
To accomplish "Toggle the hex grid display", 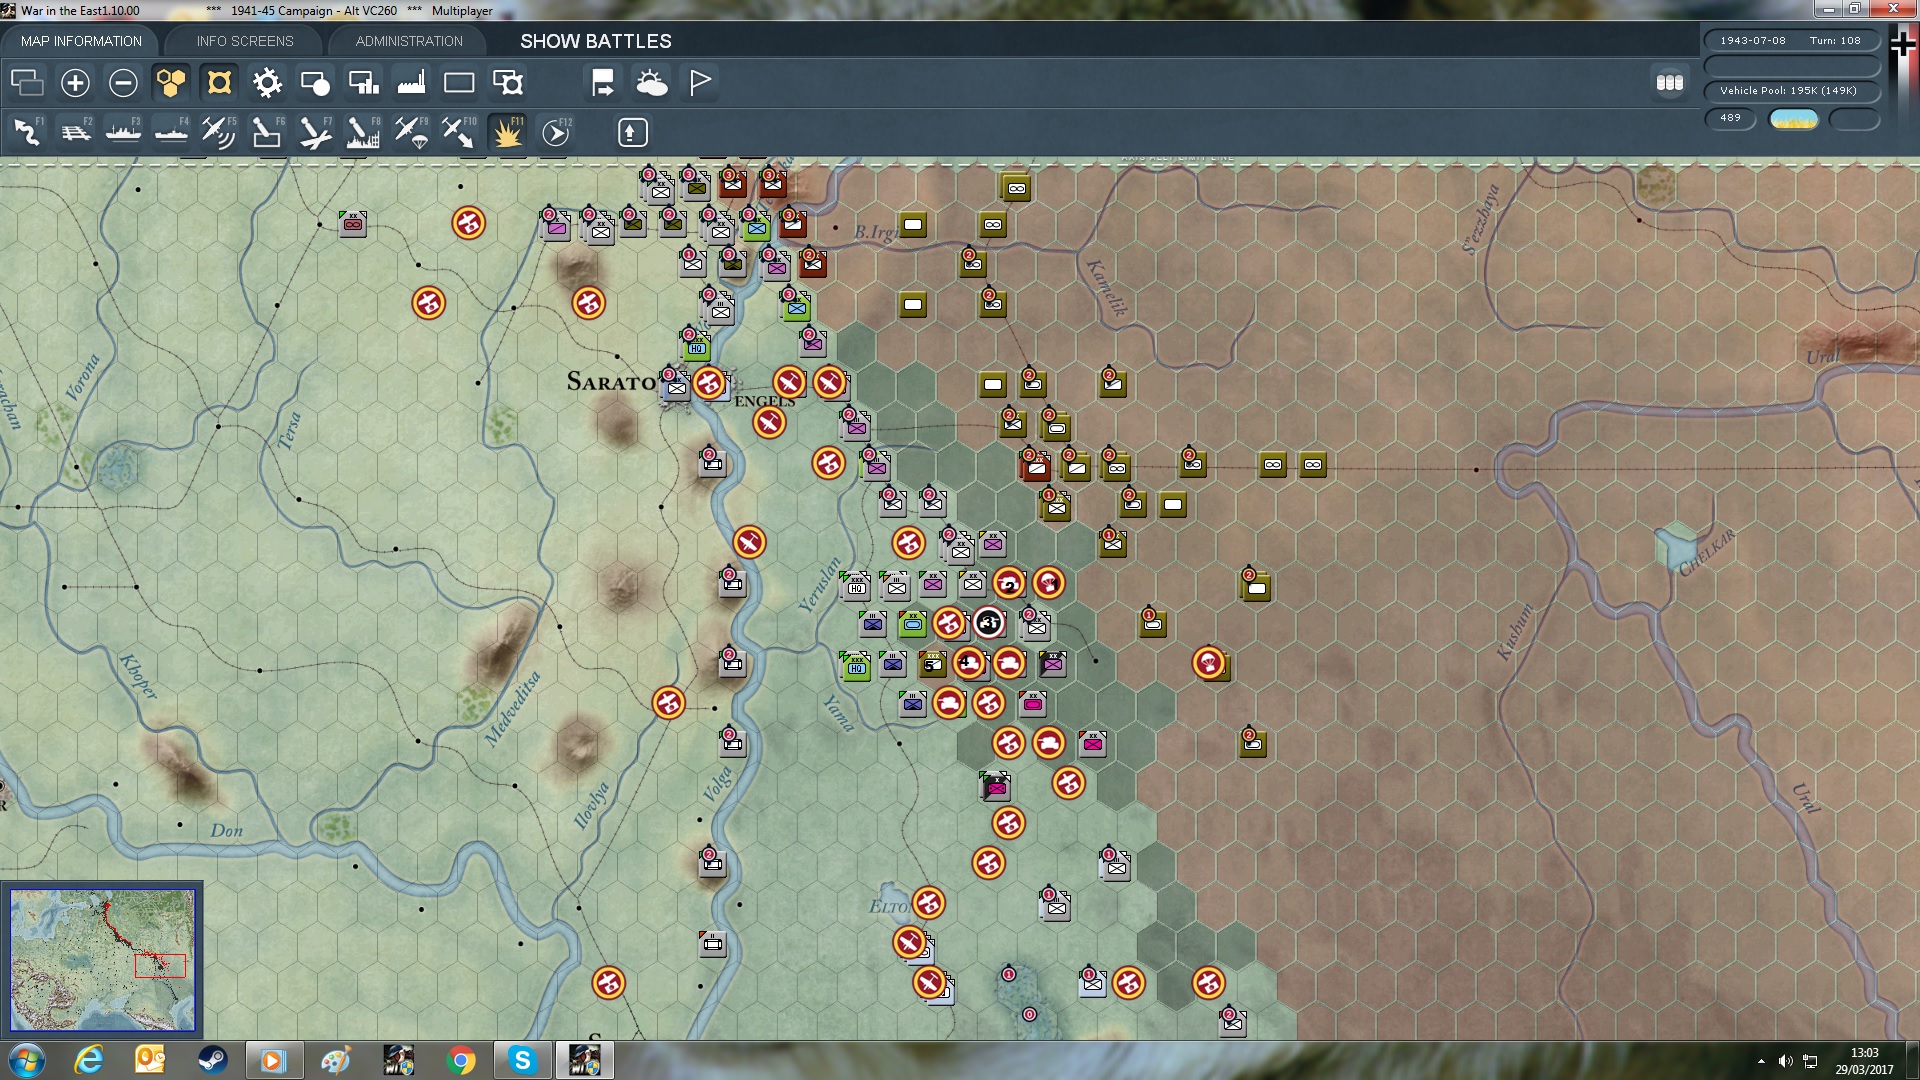I will click(x=171, y=82).
